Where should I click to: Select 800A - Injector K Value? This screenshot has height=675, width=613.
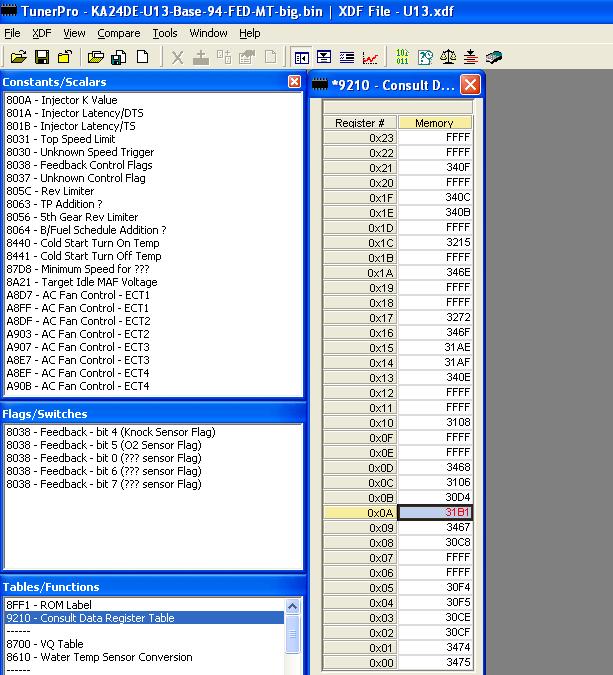pyautogui.click(x=62, y=100)
